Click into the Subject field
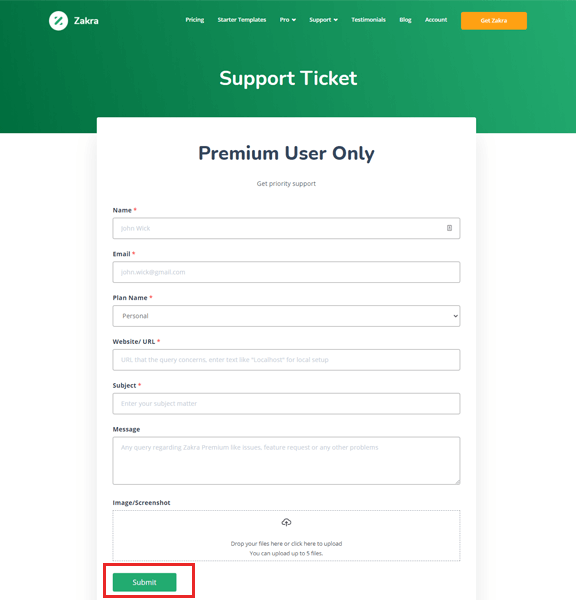The image size is (576, 600). [286, 404]
